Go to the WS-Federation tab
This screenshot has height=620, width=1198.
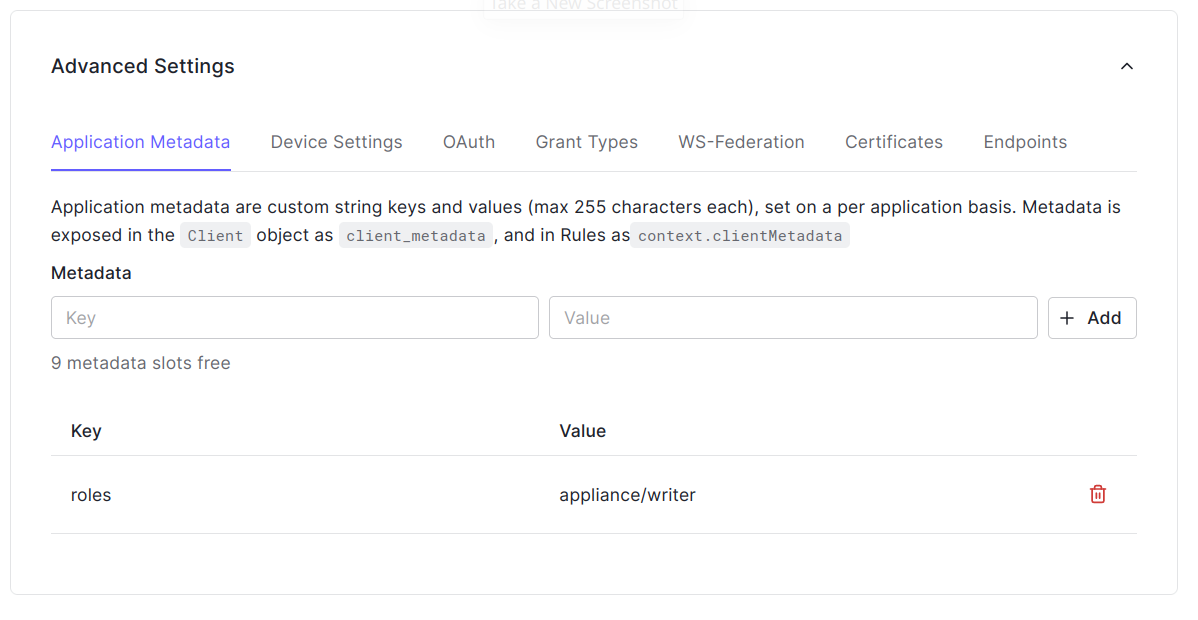click(x=741, y=142)
